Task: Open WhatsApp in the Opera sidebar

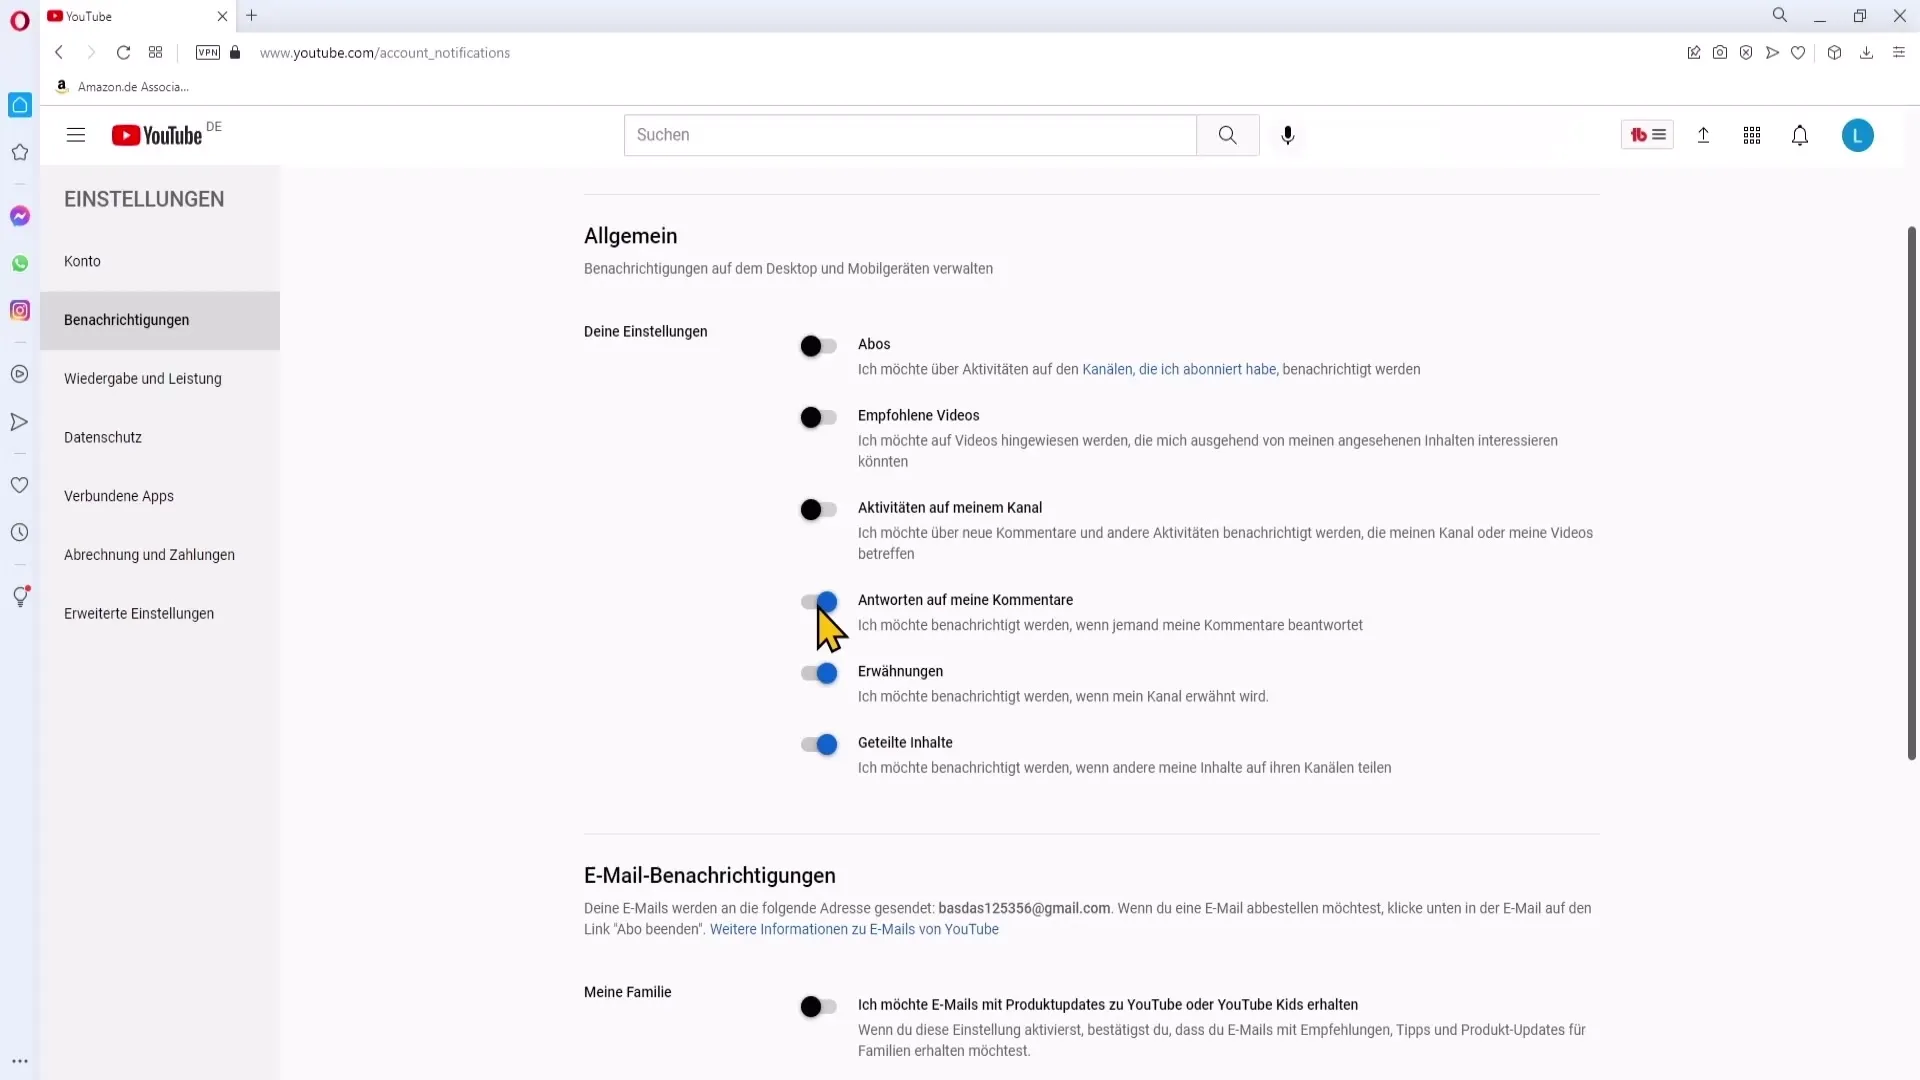Action: (x=20, y=264)
